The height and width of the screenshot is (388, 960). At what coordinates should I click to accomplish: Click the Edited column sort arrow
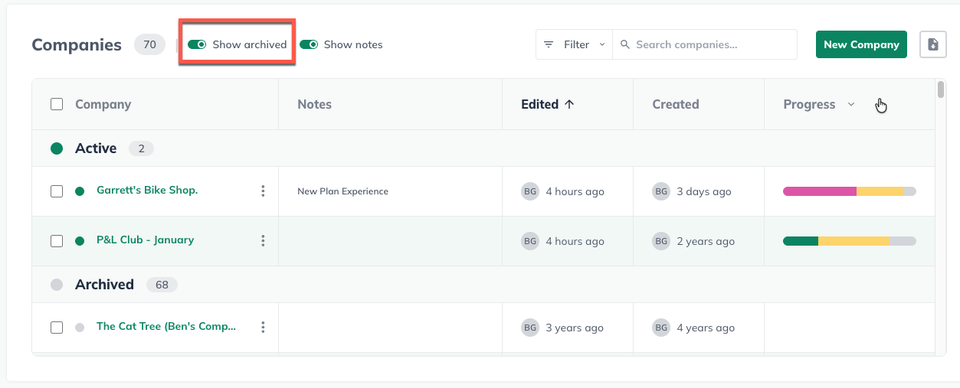[x=569, y=105]
